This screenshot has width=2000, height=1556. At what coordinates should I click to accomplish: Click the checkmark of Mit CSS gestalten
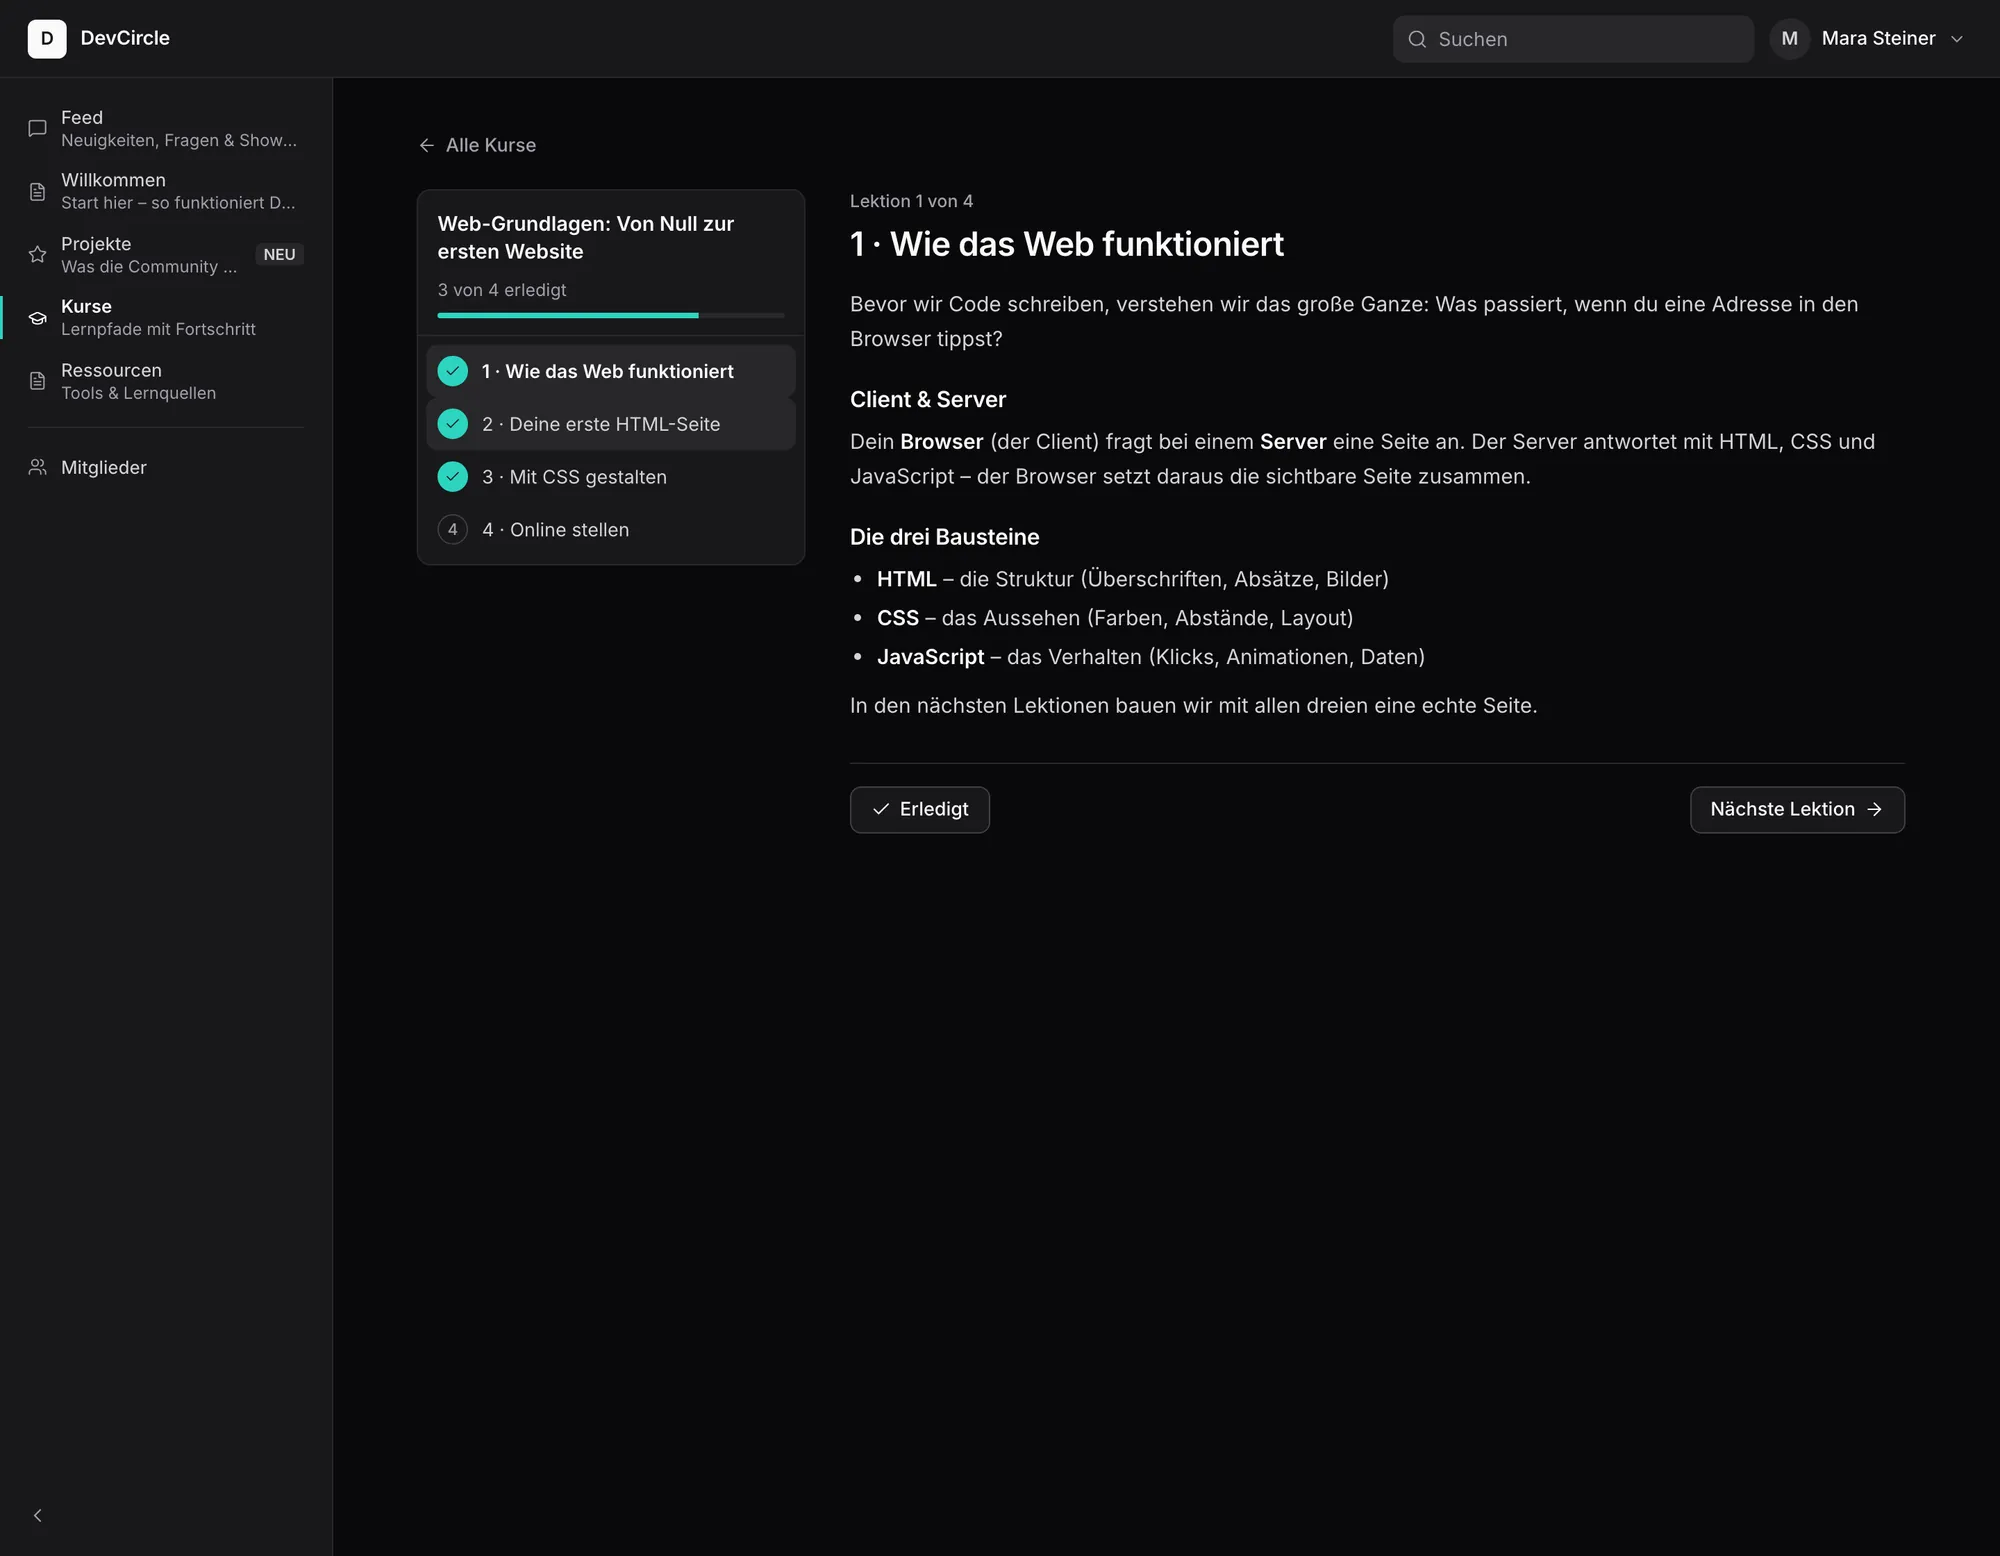pos(453,477)
